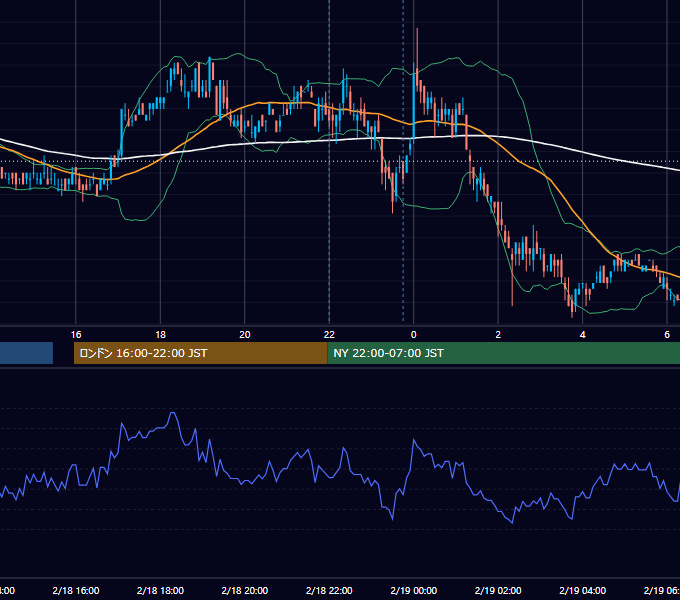Click the '2' hour label on price chart
Screen dimensions: 680x600
[x=498, y=334]
